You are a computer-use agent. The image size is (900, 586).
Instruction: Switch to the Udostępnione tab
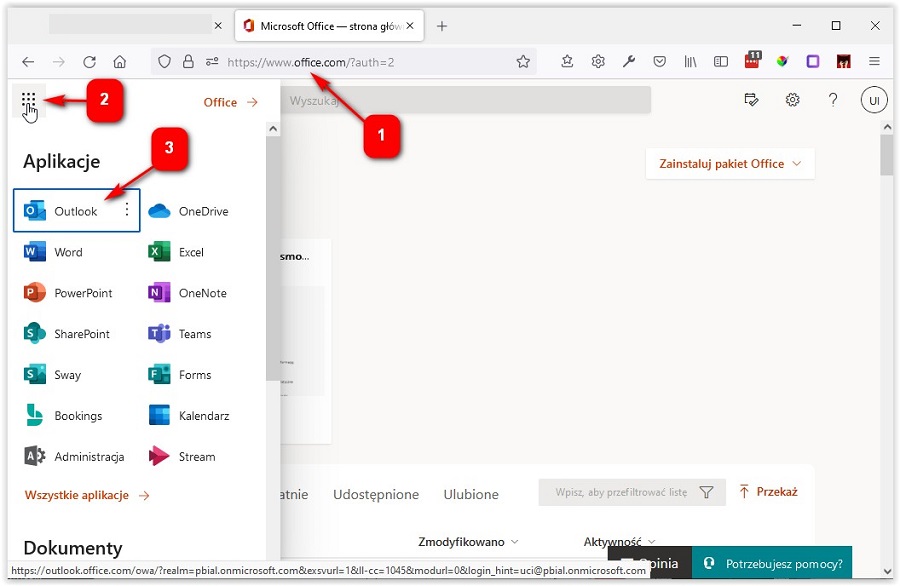point(376,494)
